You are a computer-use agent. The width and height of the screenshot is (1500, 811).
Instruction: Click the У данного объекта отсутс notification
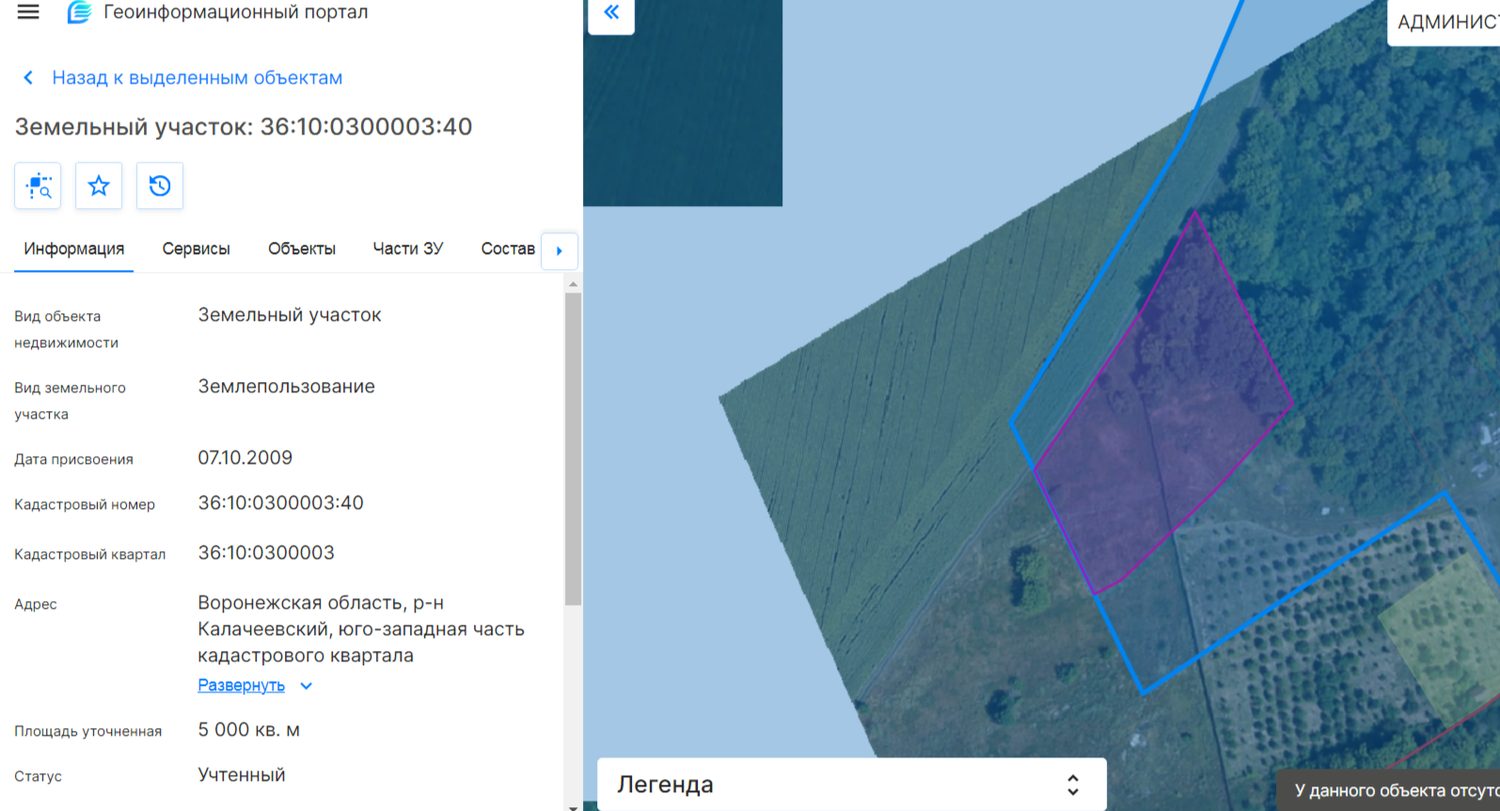click(1388, 790)
